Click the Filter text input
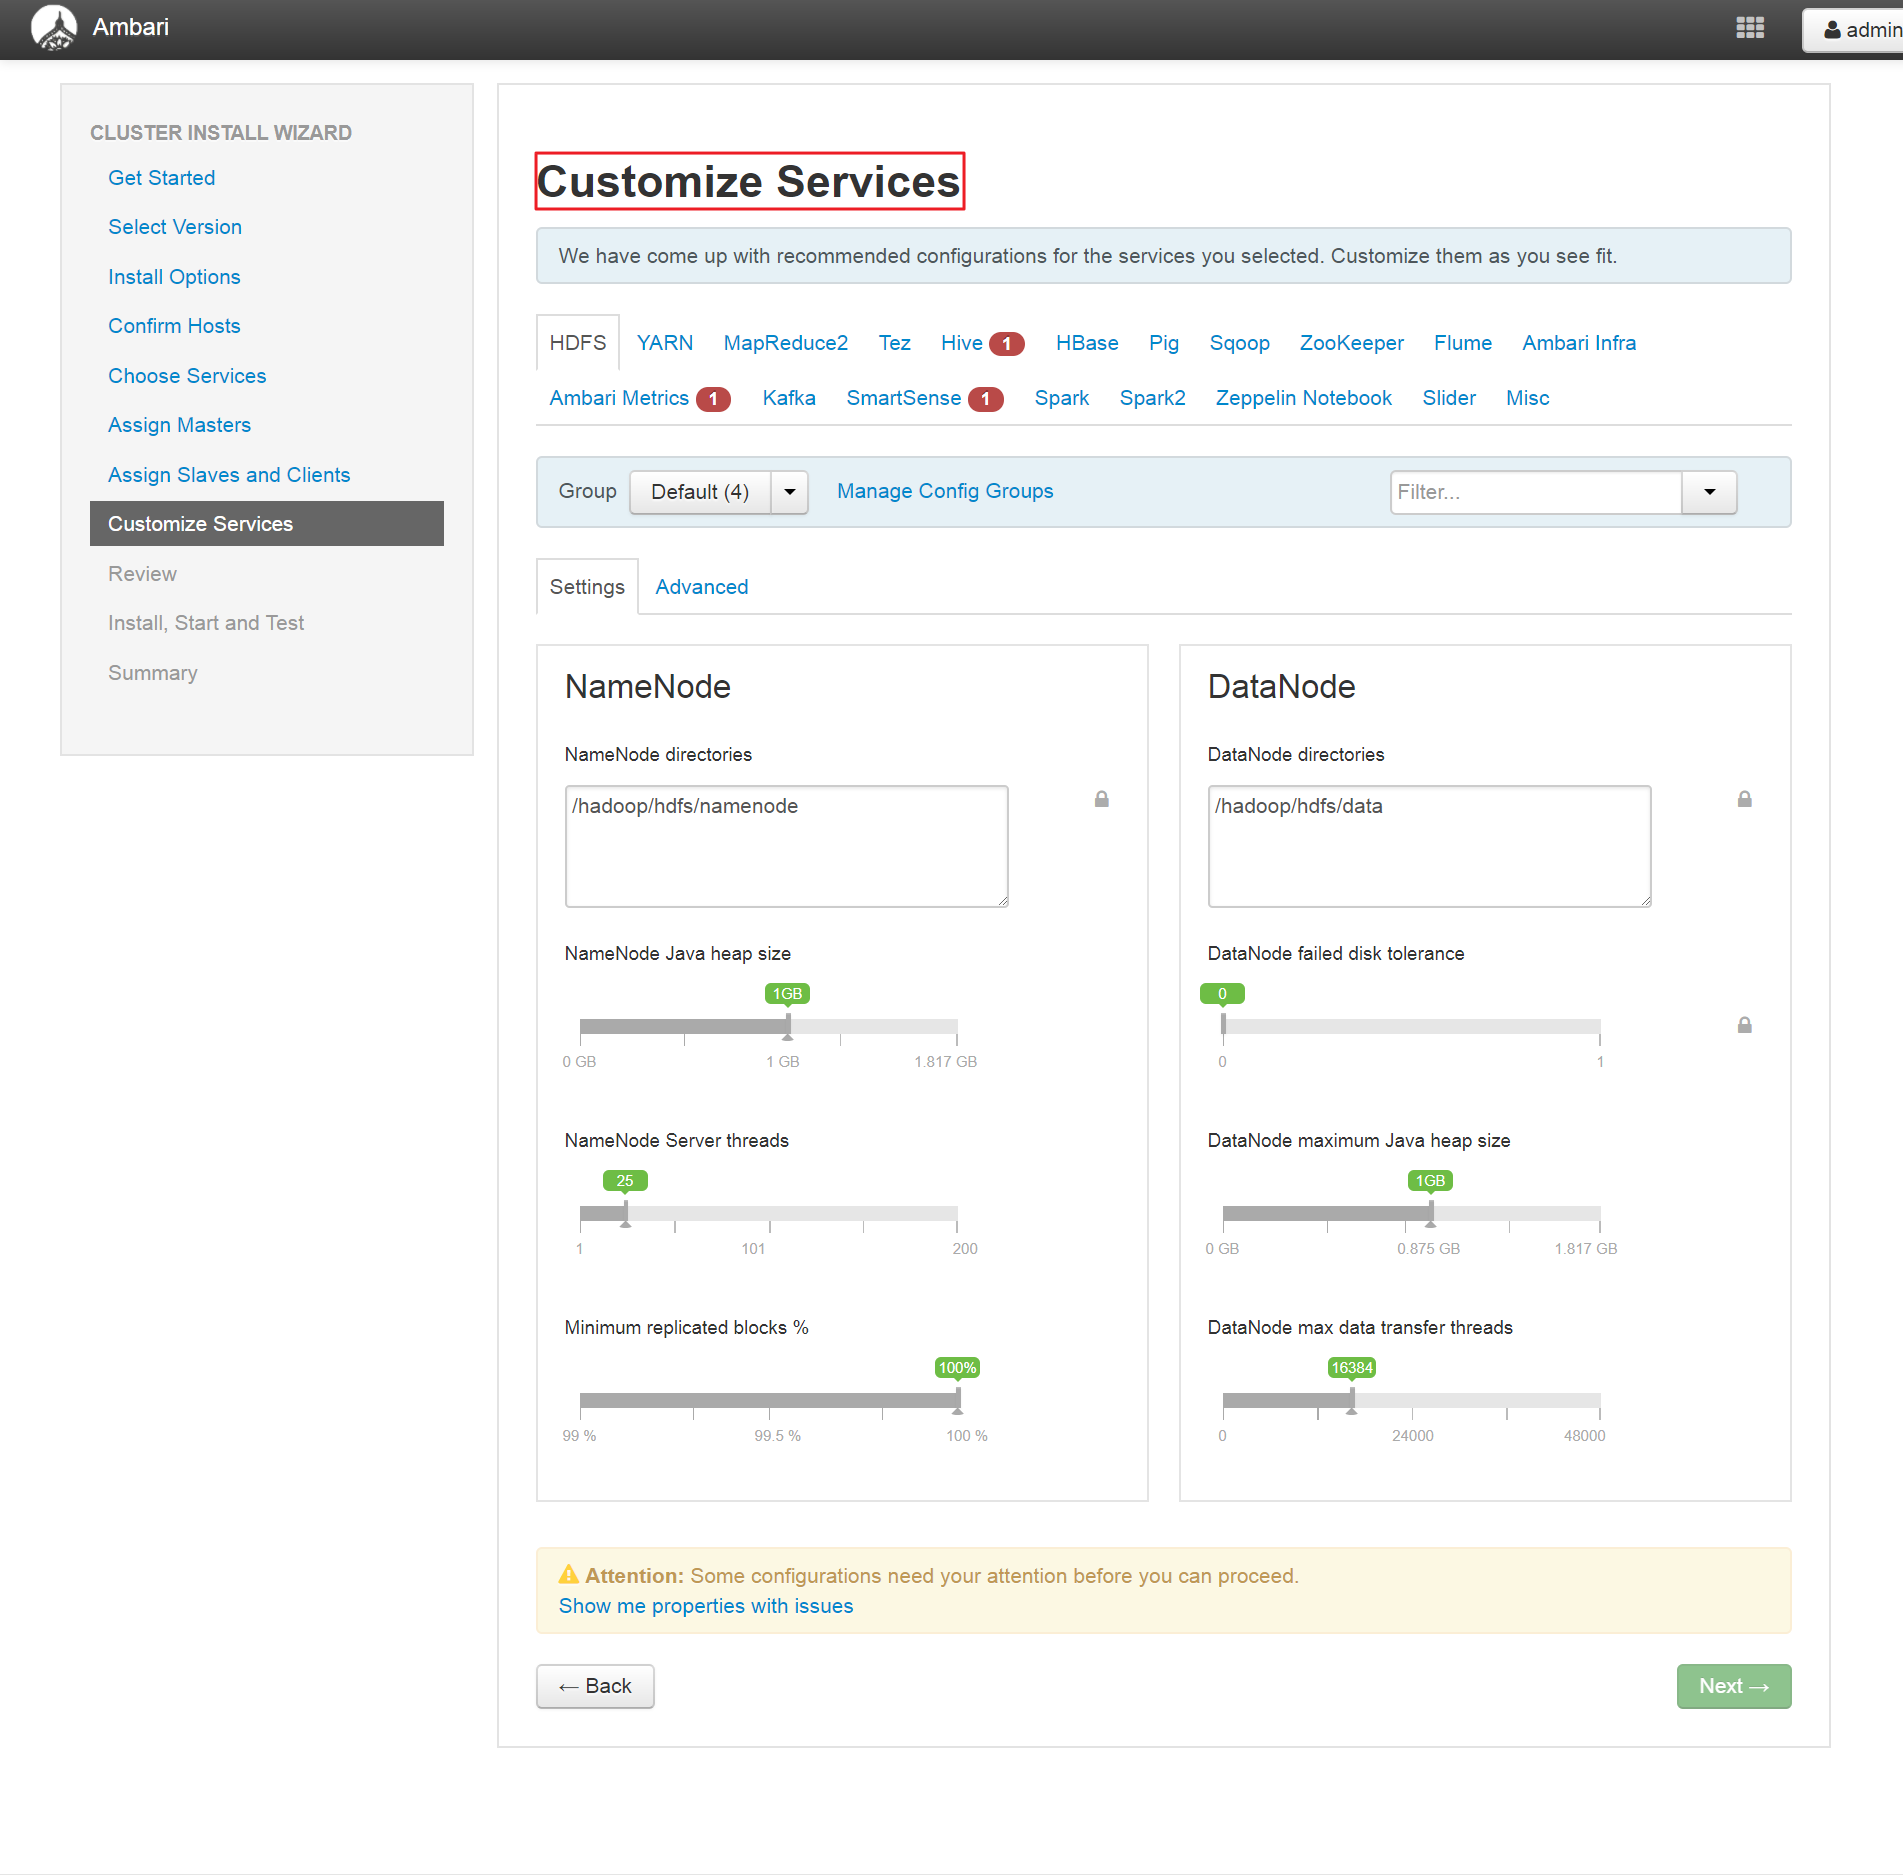The image size is (1903, 1875). 1536,492
